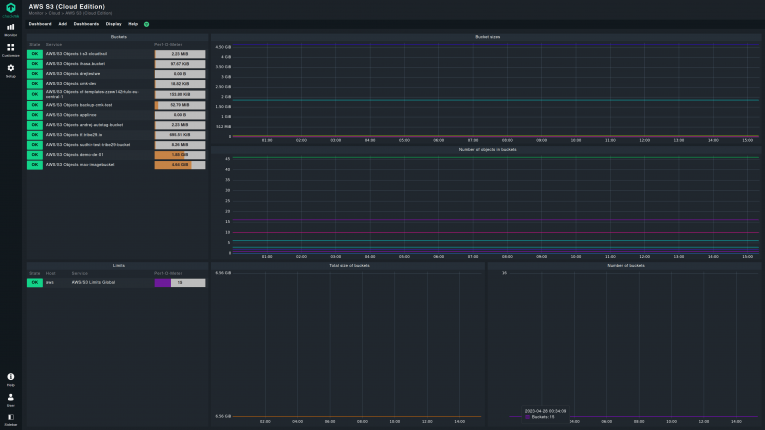The image size is (765, 430).
Task: Click the Number of buckets graph title
Action: pos(626,266)
